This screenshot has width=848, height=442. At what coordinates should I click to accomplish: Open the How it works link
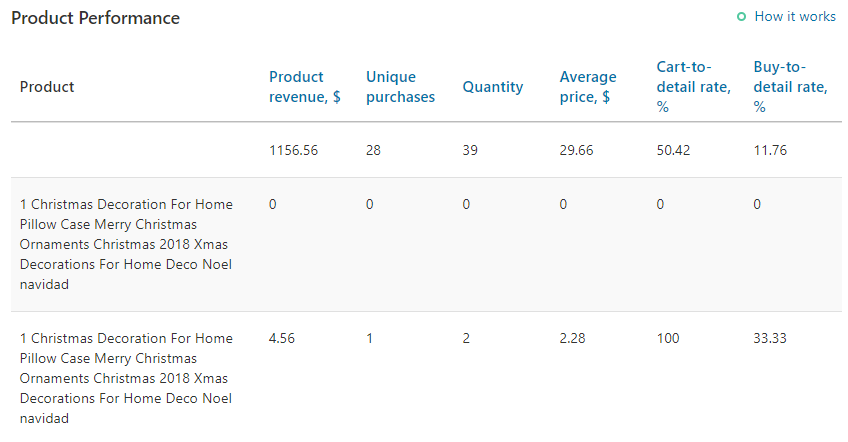click(x=795, y=17)
